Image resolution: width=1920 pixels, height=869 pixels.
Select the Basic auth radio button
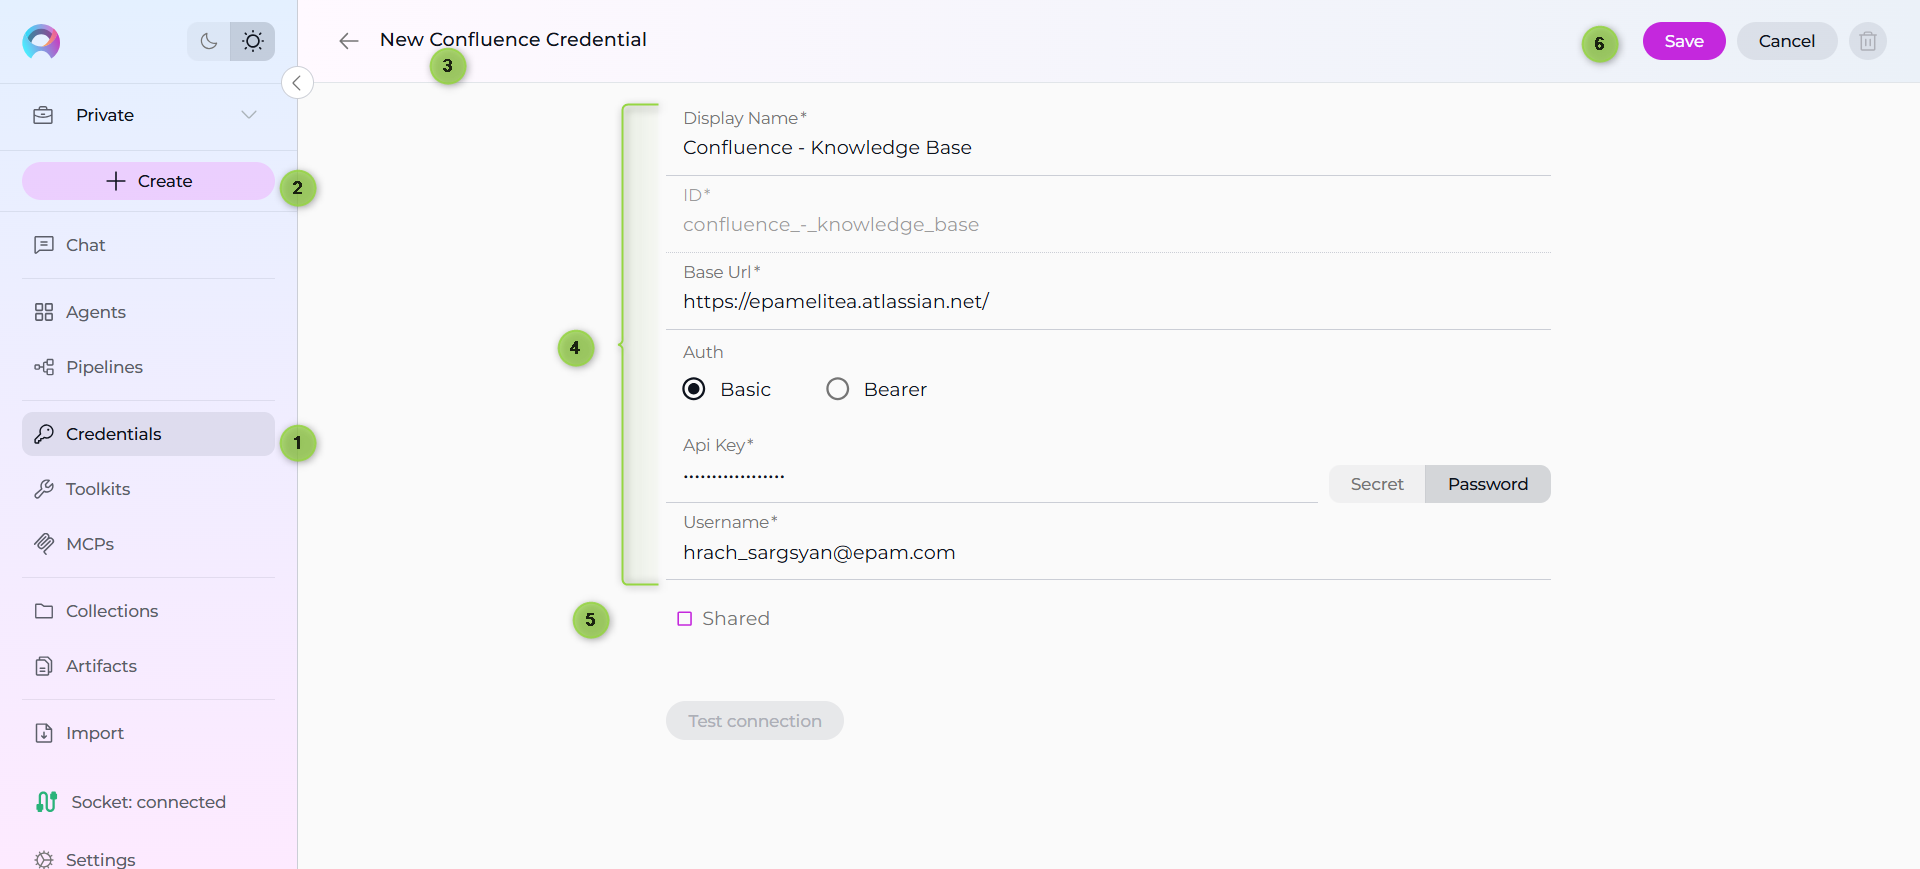coord(694,389)
